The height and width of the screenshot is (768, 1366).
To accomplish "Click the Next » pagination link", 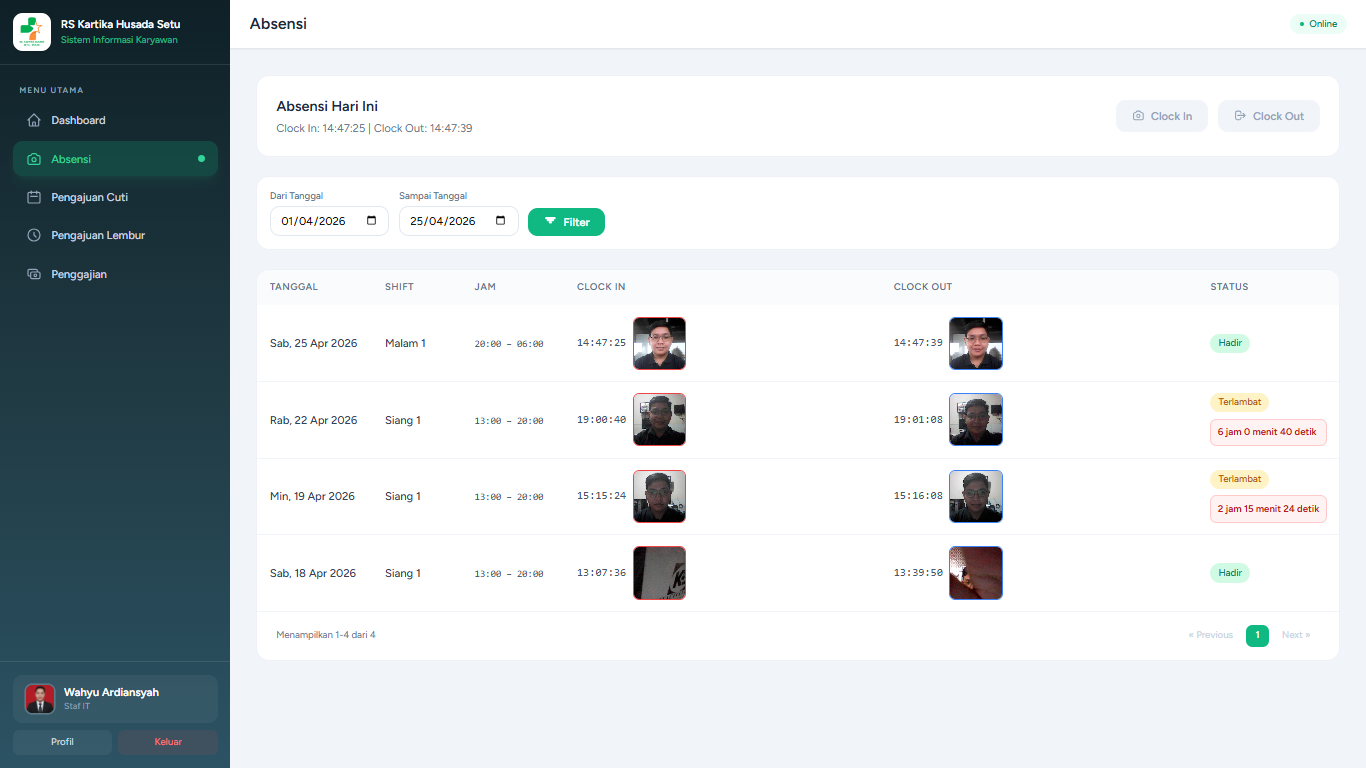I will point(1296,635).
